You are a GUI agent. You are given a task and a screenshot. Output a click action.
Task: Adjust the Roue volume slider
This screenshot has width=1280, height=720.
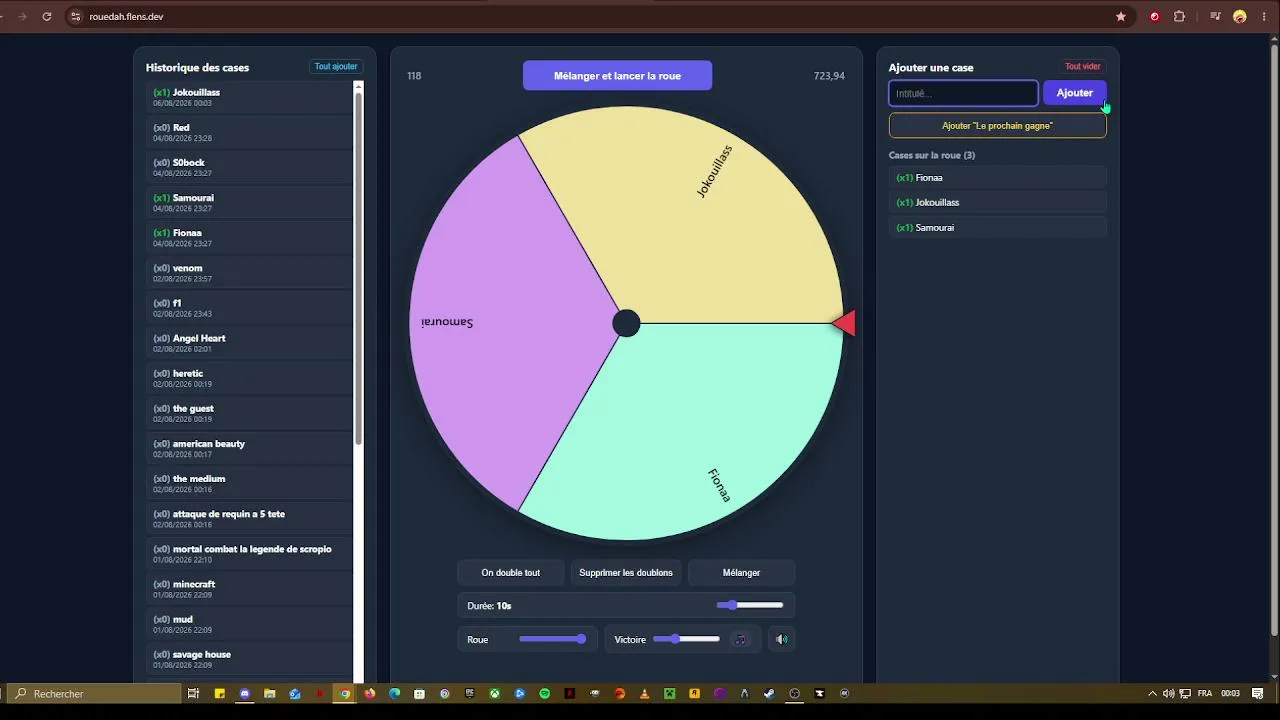[552, 639]
